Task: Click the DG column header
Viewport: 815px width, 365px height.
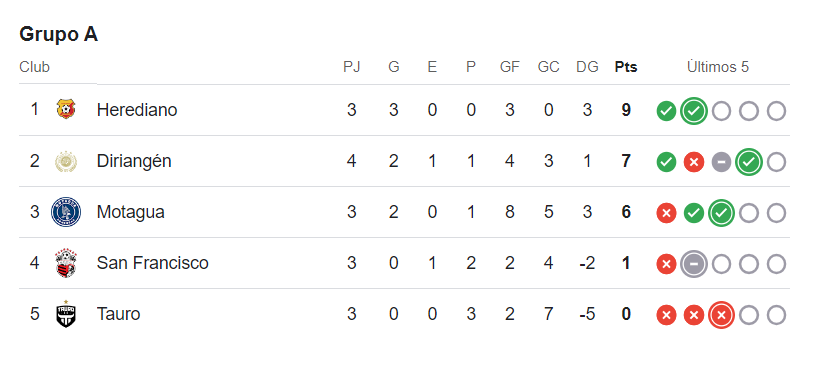Action: tap(587, 67)
